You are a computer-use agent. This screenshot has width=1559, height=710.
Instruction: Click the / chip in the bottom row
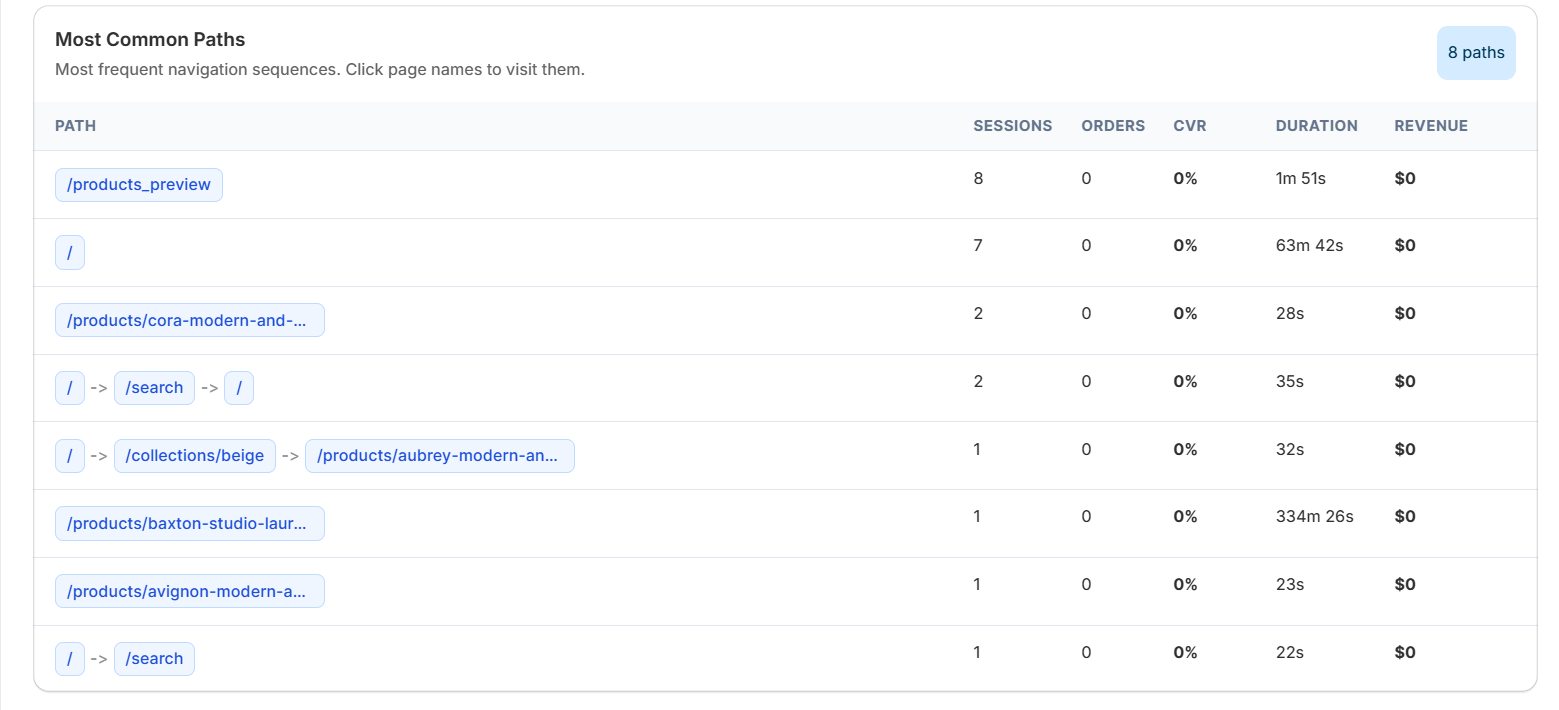tap(69, 659)
